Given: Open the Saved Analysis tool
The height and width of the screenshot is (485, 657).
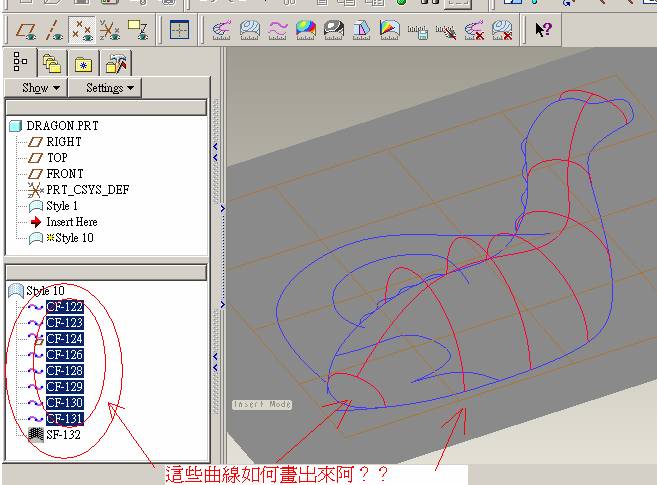Looking at the screenshot, I should (x=418, y=31).
